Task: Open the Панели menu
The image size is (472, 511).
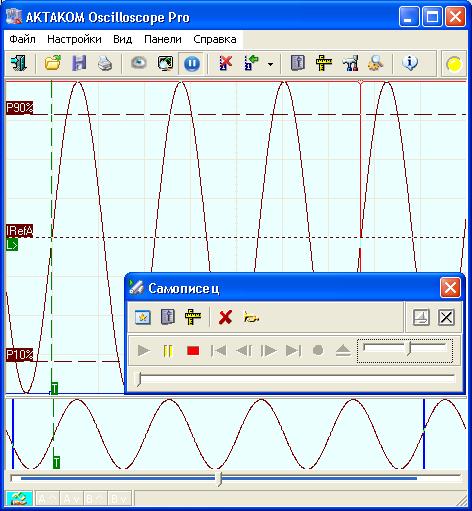Action: (x=163, y=39)
